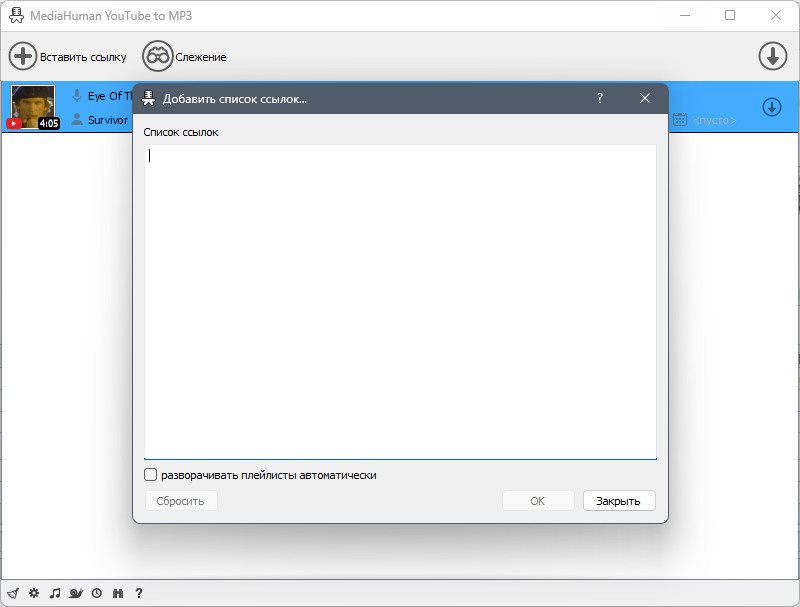800x607 pixels.
Task: Click the MediaHuman app icon in title bar
Action: [x=17, y=15]
